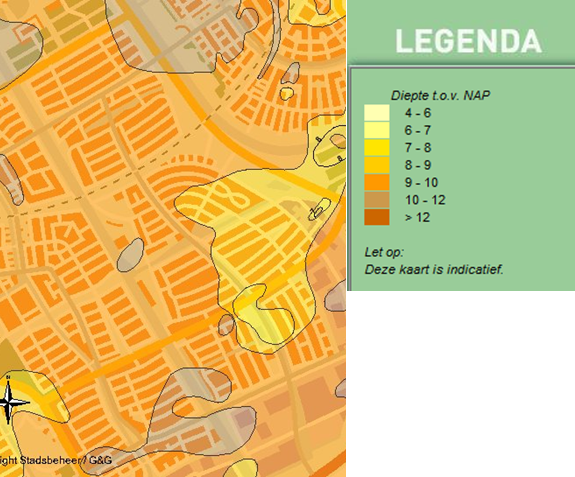Viewport: 575px width, 477px height.
Task: Click the Diepte t.o.v. NAP heading
Action: pyautogui.click(x=440, y=96)
